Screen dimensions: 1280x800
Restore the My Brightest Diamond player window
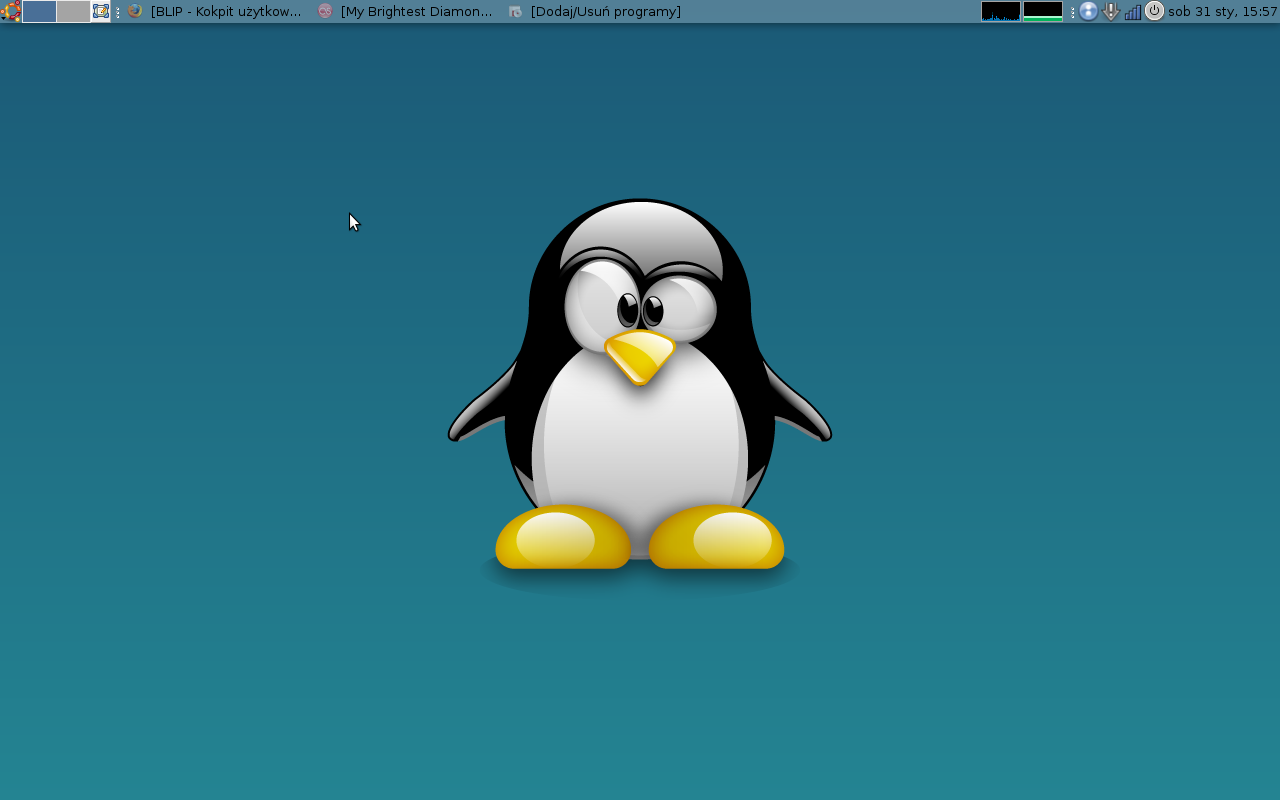pyautogui.click(x=405, y=11)
